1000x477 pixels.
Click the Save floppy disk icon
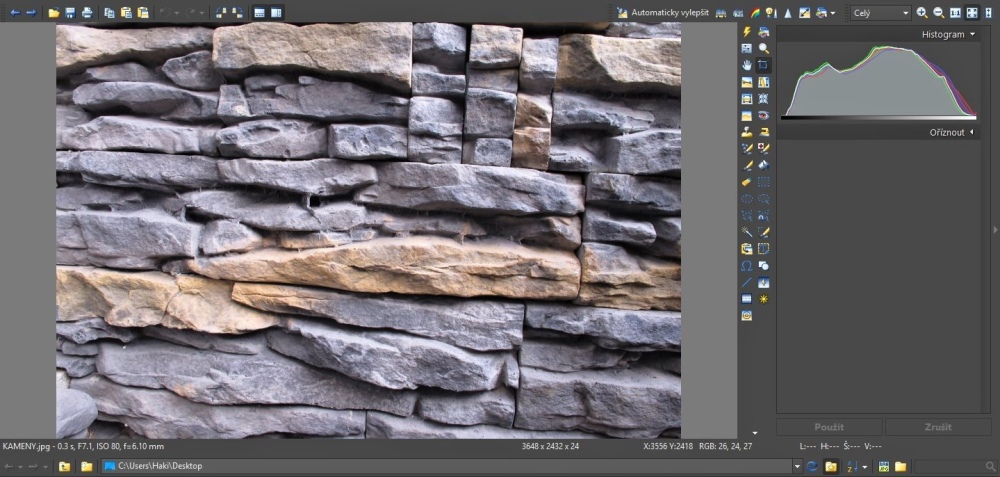70,13
